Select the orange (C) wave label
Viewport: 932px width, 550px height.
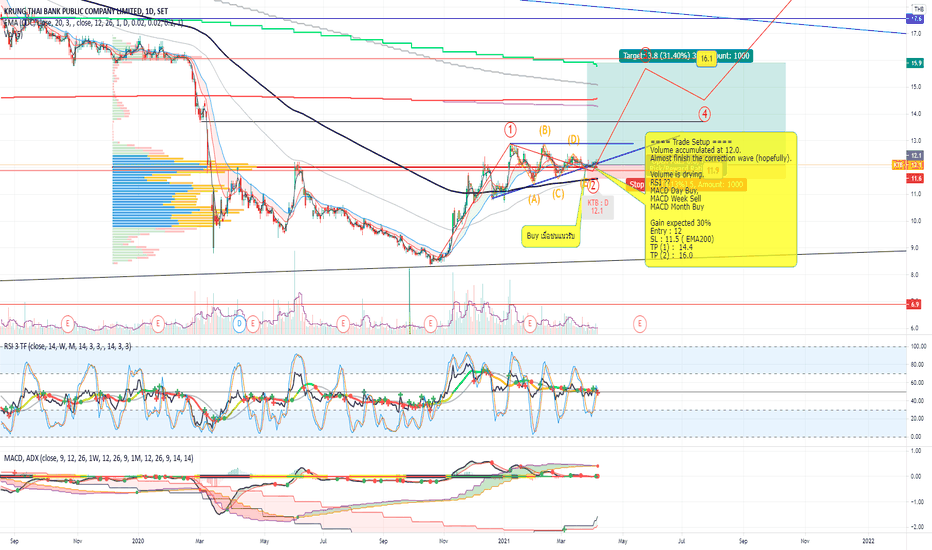[558, 194]
